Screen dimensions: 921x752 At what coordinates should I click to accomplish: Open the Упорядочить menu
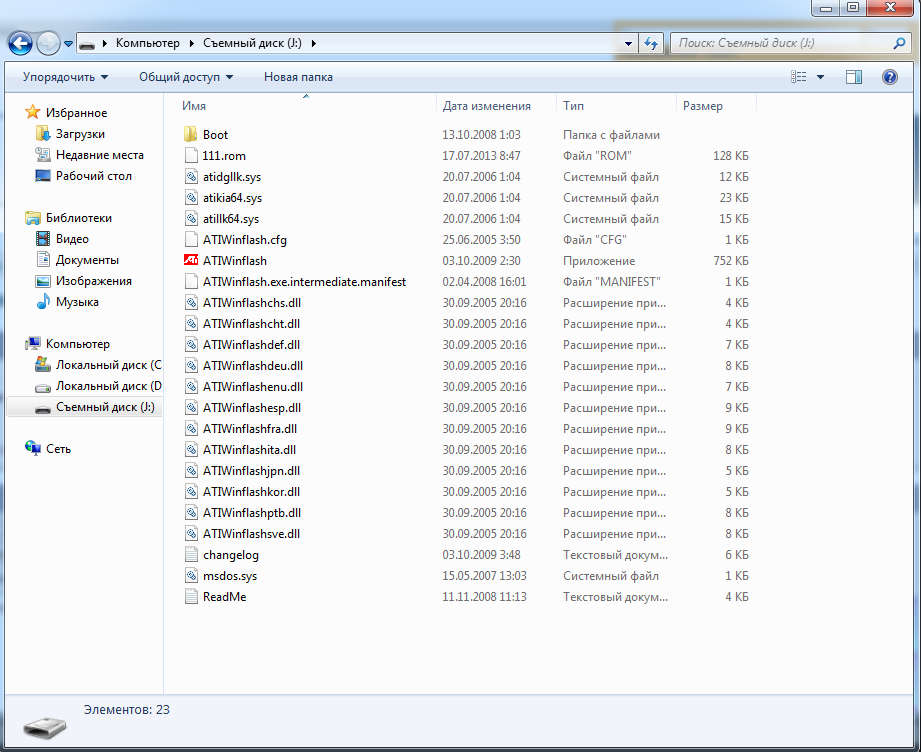pos(65,77)
